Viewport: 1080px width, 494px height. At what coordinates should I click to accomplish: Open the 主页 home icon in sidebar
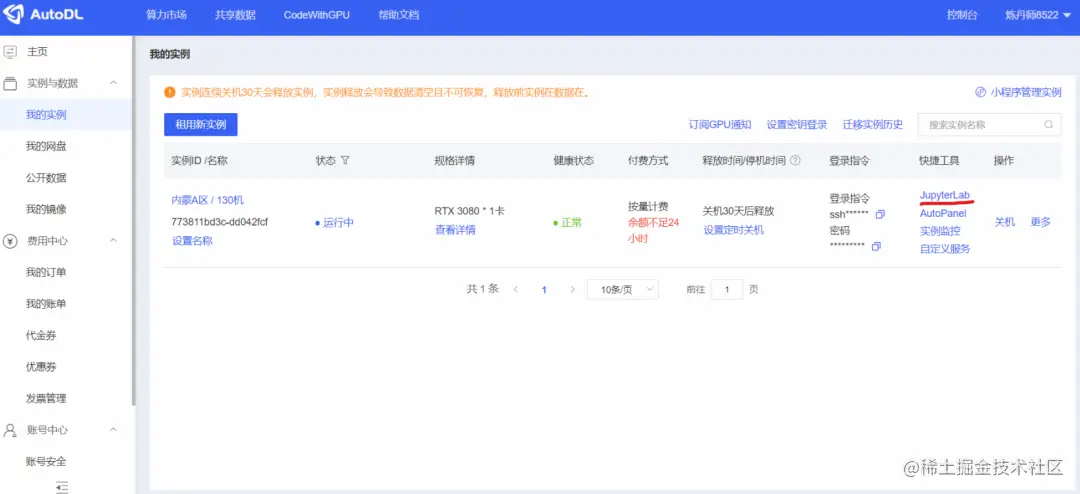tap(10, 52)
